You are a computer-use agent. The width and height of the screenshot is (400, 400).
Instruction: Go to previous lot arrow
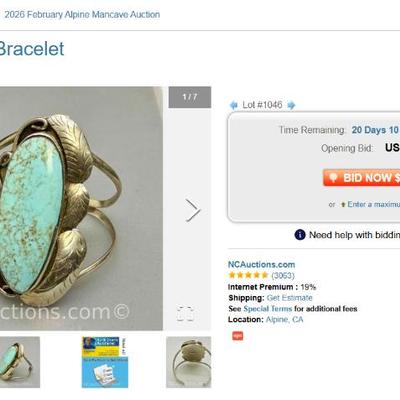[234, 105]
